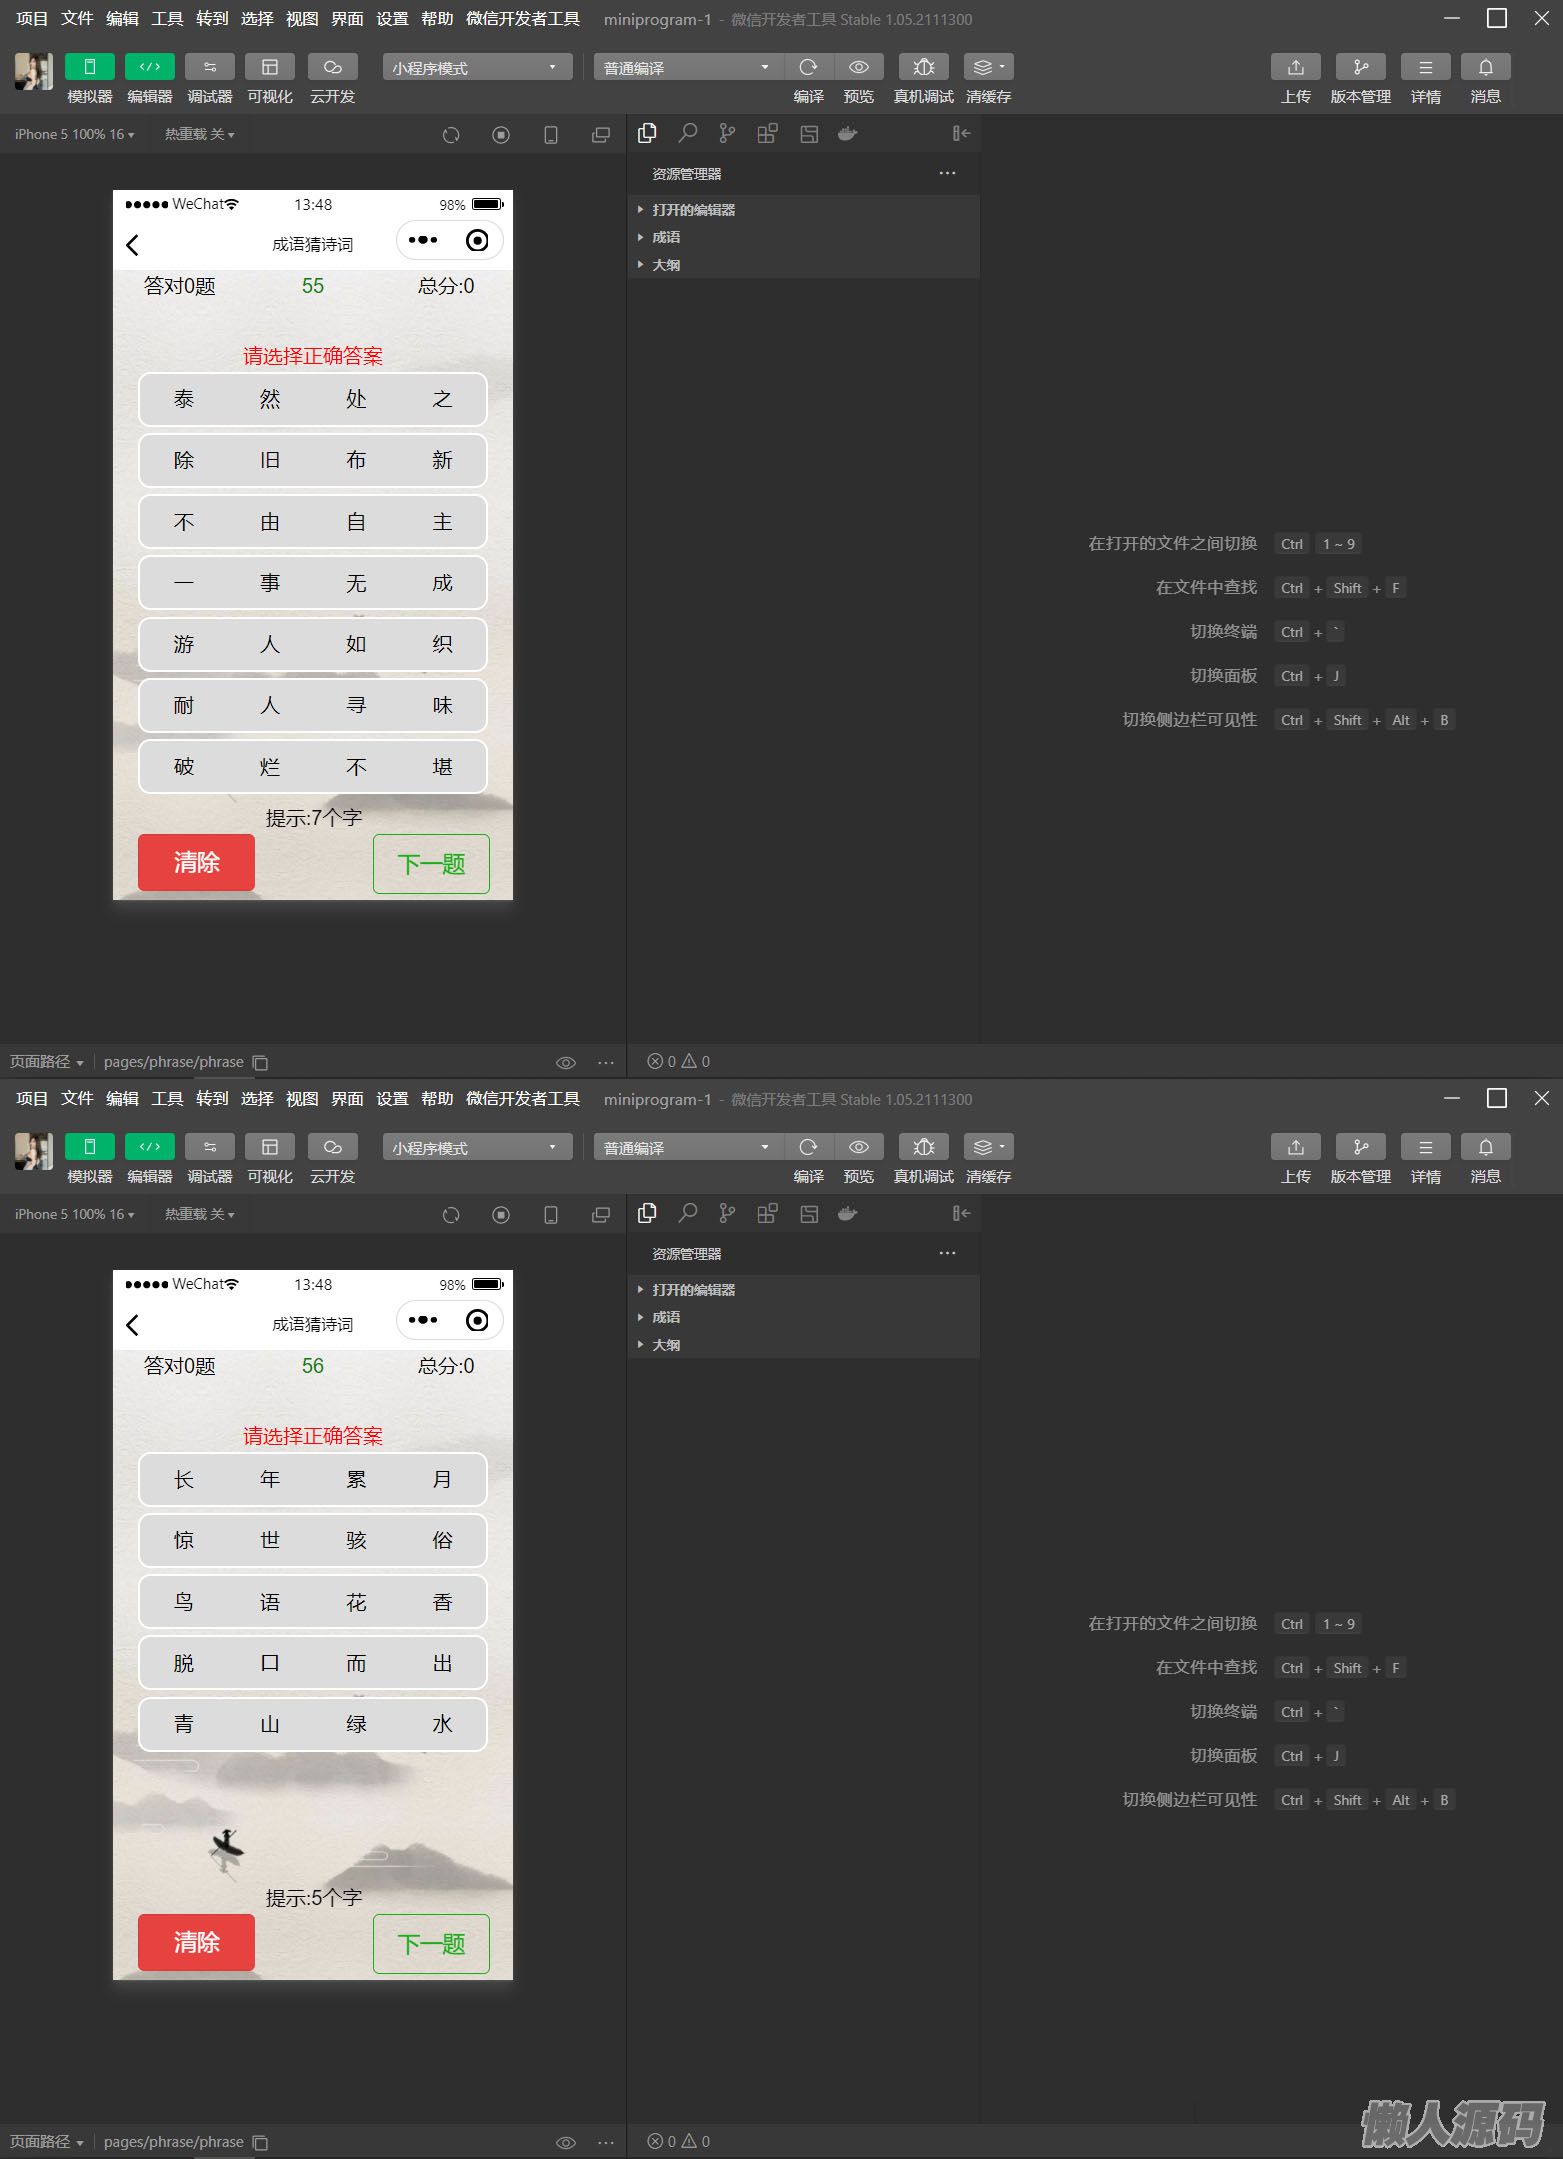Open 消息 bell icon in upper window

(x=1486, y=67)
